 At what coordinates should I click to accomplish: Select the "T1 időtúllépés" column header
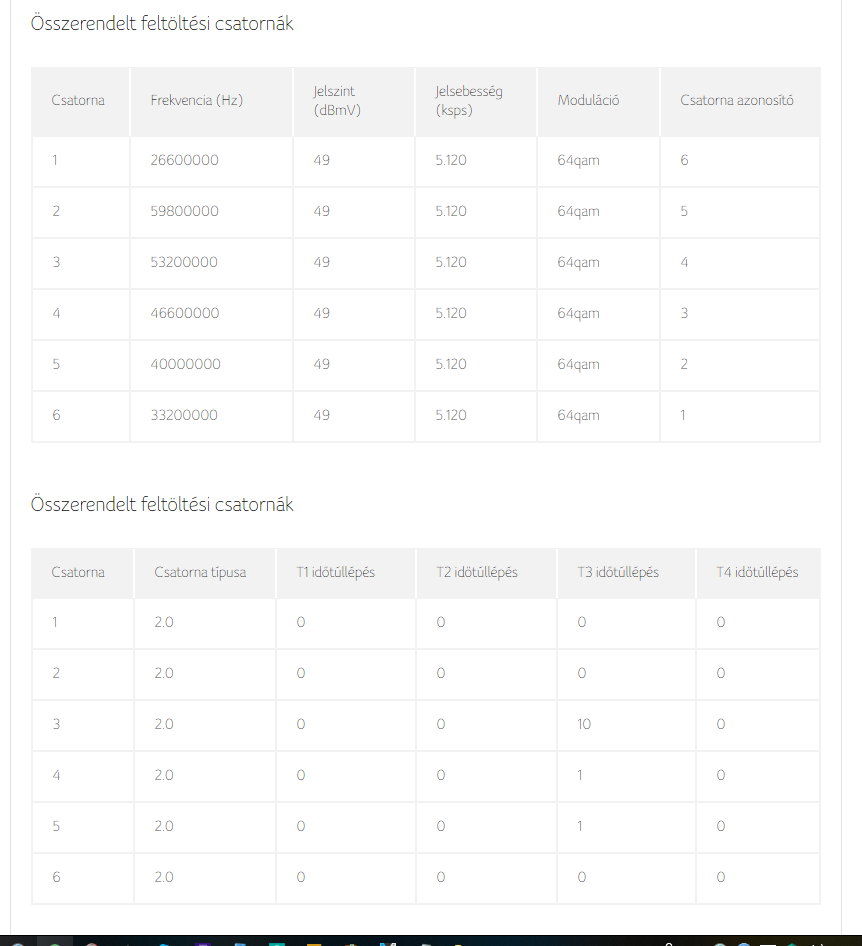(x=336, y=572)
